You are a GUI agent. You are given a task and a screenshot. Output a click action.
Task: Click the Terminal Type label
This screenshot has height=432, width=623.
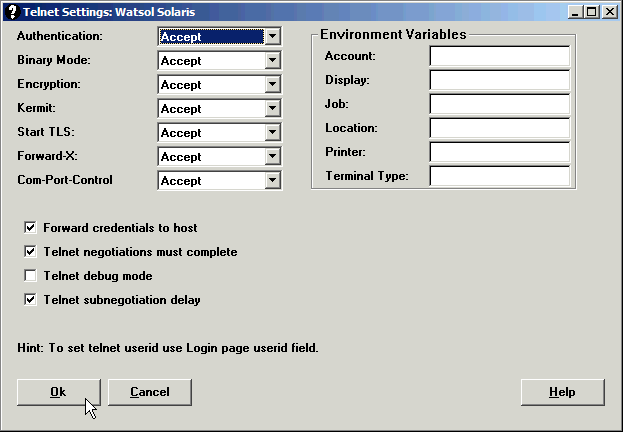click(367, 176)
